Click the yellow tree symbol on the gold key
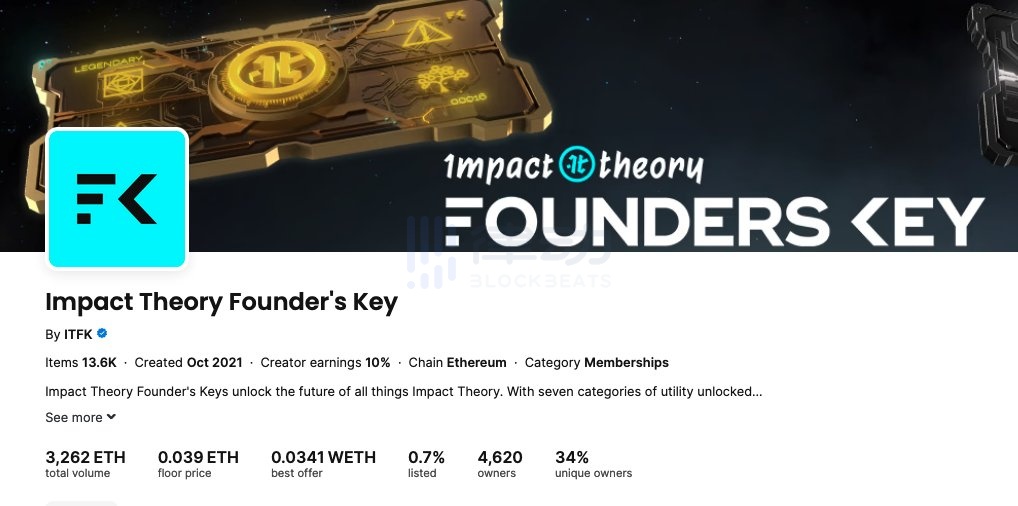 [442, 78]
